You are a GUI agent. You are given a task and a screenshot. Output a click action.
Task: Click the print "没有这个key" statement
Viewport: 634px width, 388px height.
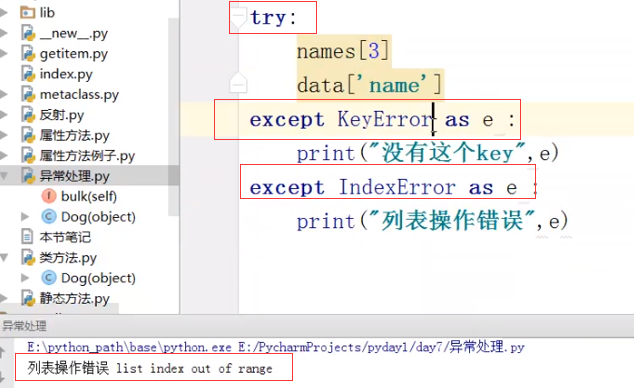[428, 153]
